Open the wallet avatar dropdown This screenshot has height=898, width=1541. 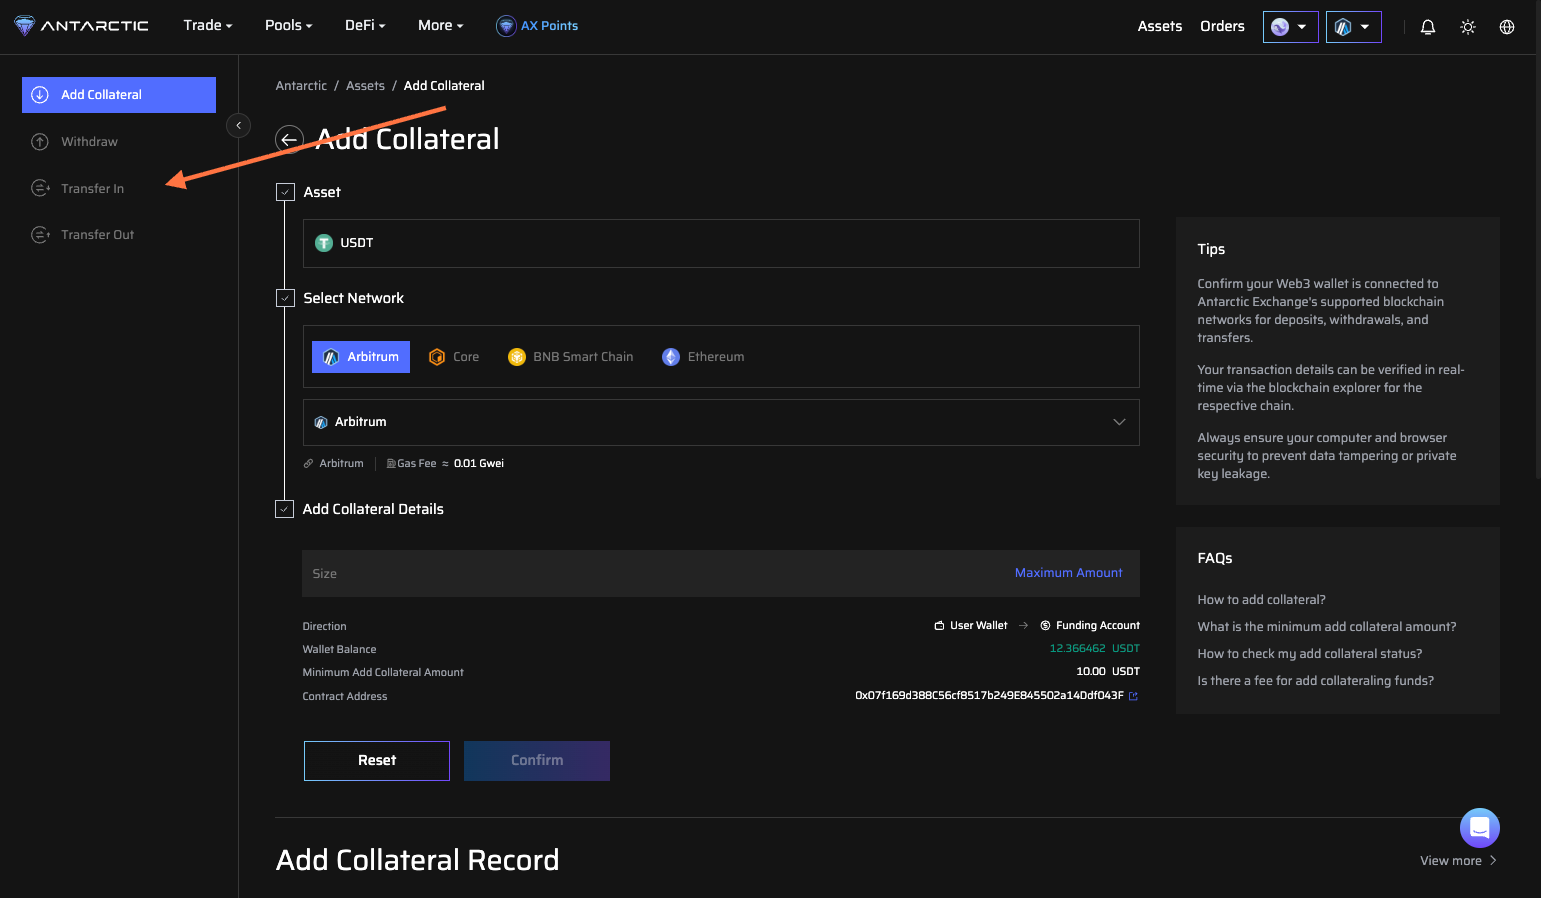[x=1291, y=27]
